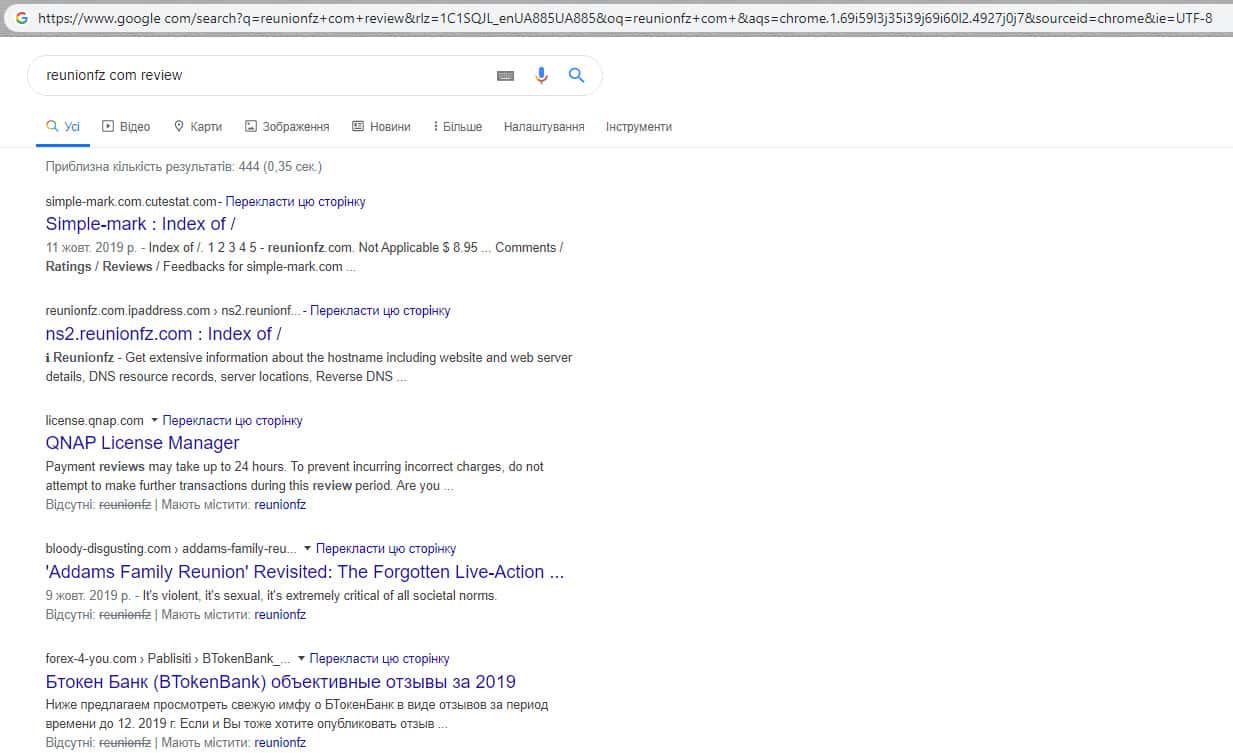The width and height of the screenshot is (1233, 753).
Task: Click the blue search magnifier button
Action: 576,75
